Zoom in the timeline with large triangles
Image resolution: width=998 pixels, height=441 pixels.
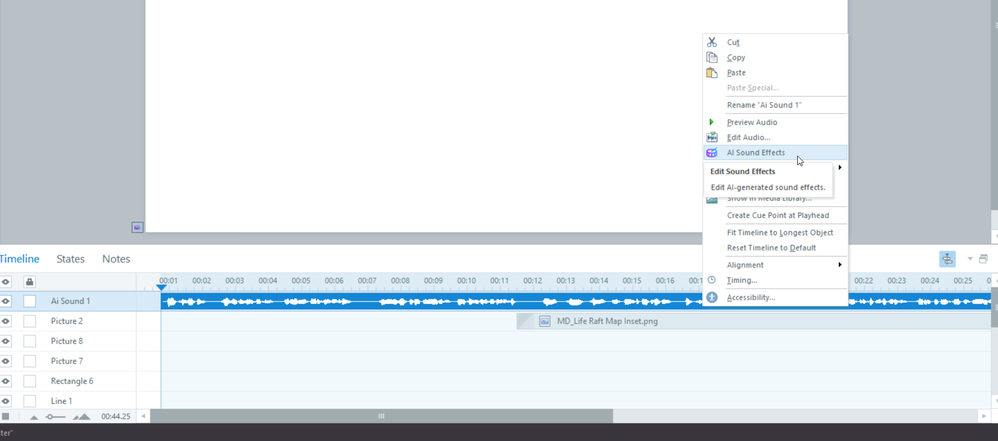[x=81, y=417]
